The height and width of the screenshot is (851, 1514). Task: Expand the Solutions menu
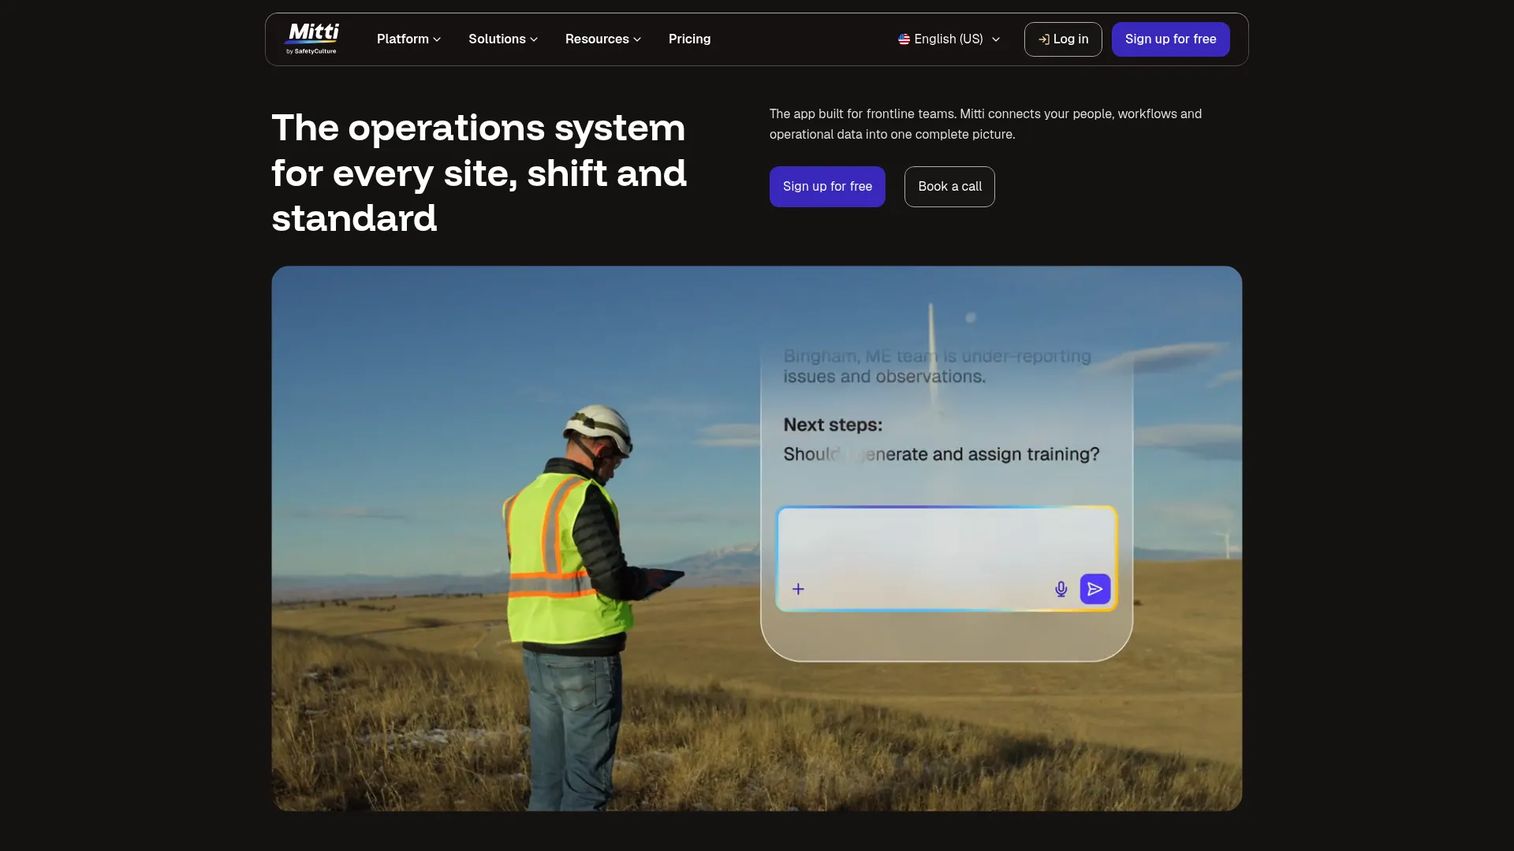pos(503,39)
